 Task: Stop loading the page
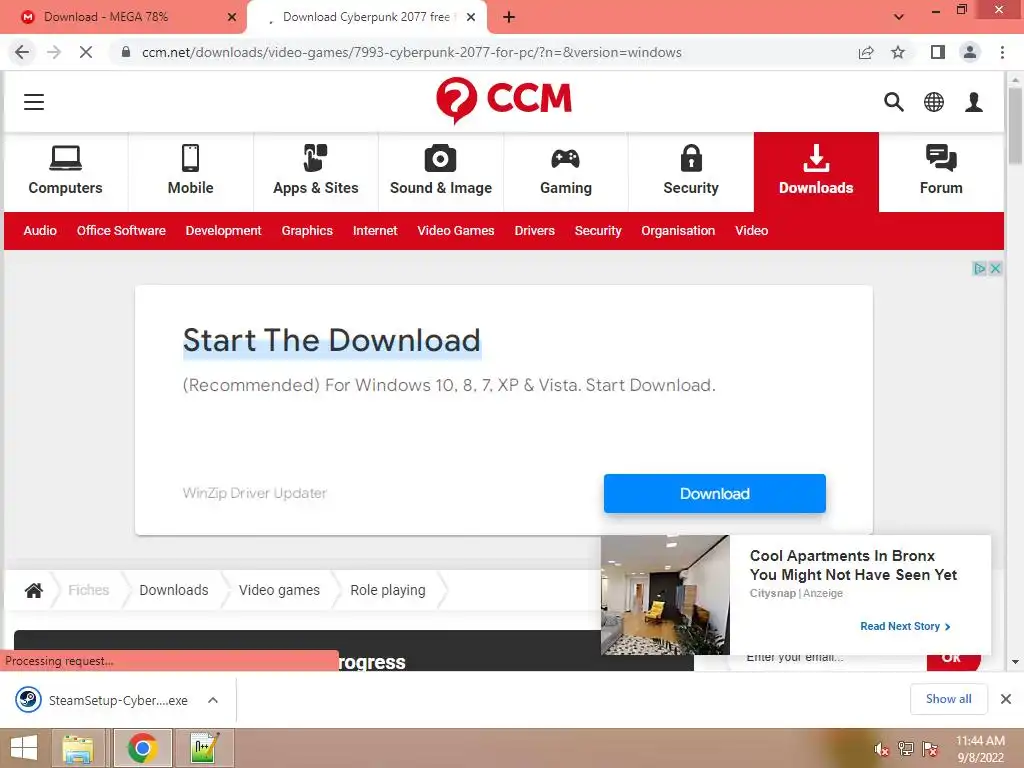[86, 52]
